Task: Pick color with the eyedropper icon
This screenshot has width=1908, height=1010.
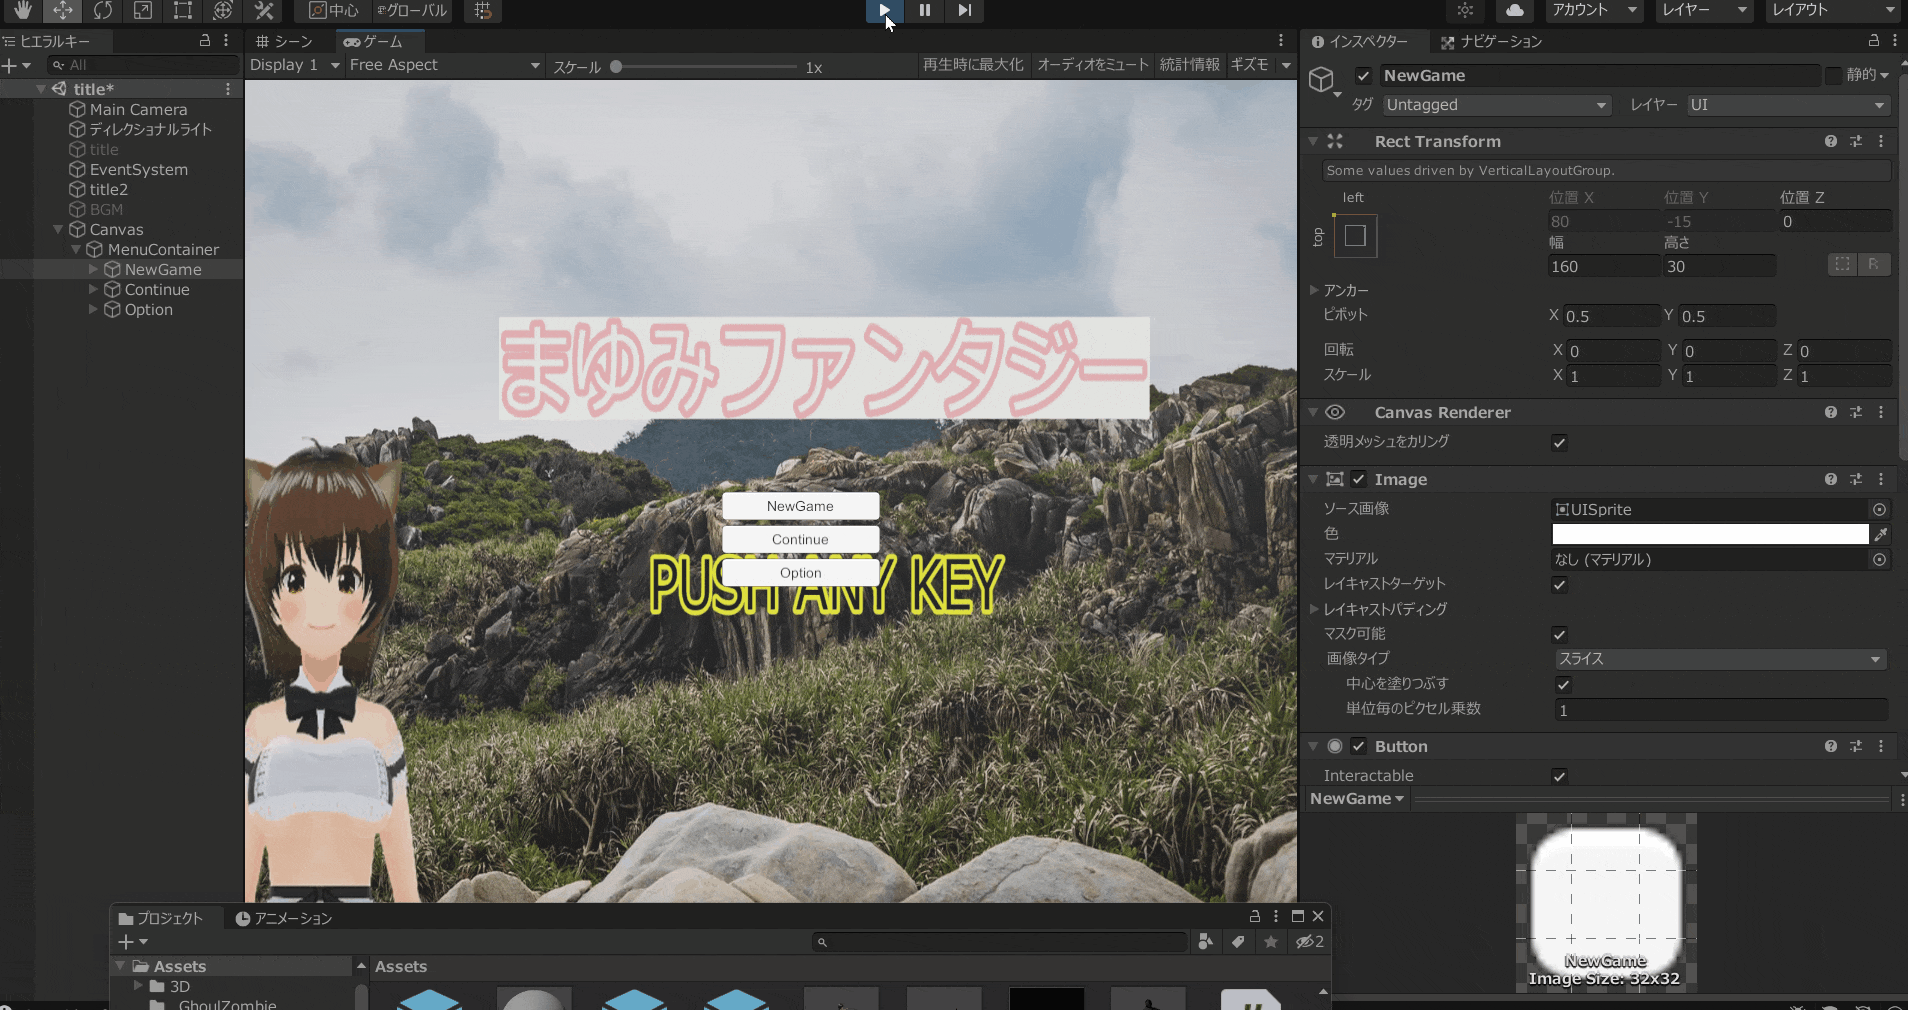Action: [1880, 535]
